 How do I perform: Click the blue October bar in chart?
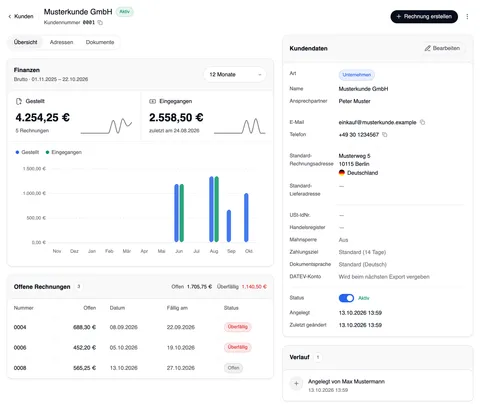[x=246, y=218]
